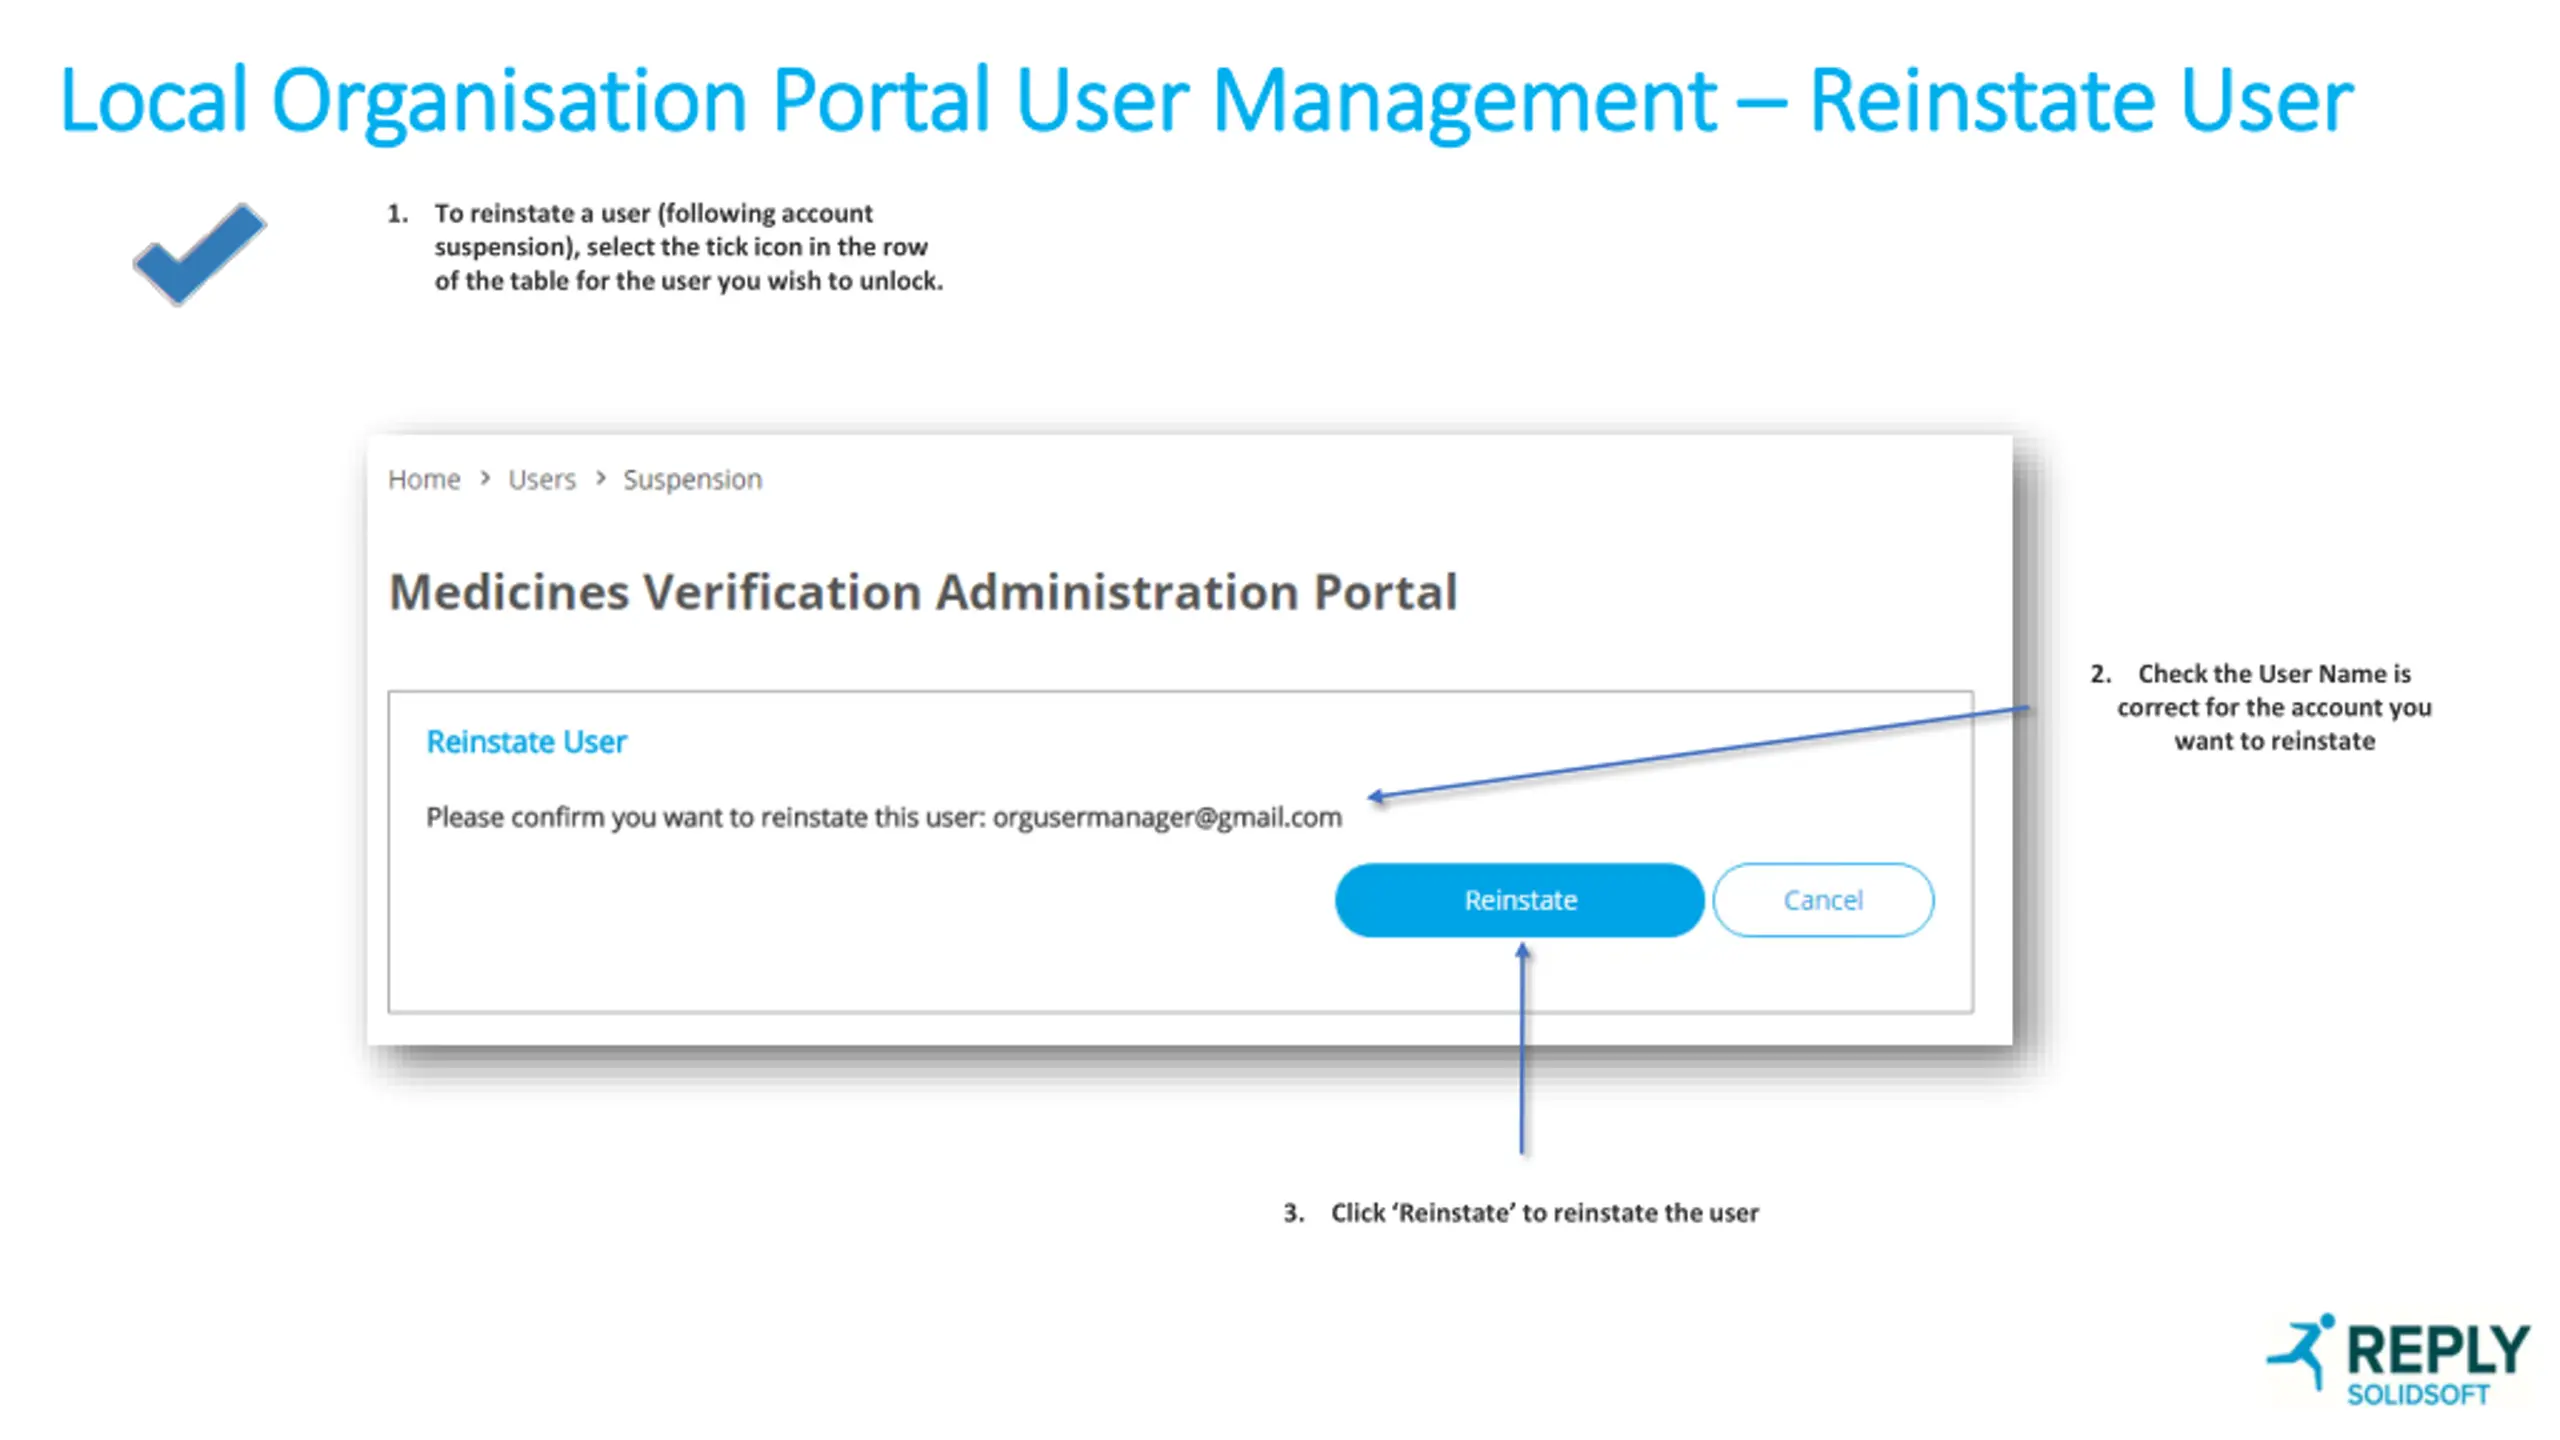Click Medicines Verification Administration Portal heading

[x=922, y=592]
